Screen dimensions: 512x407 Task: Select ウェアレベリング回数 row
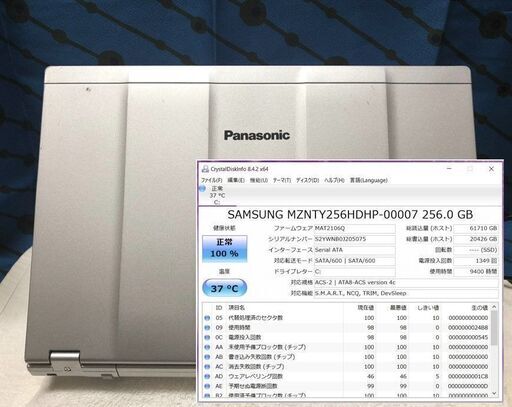(347, 376)
